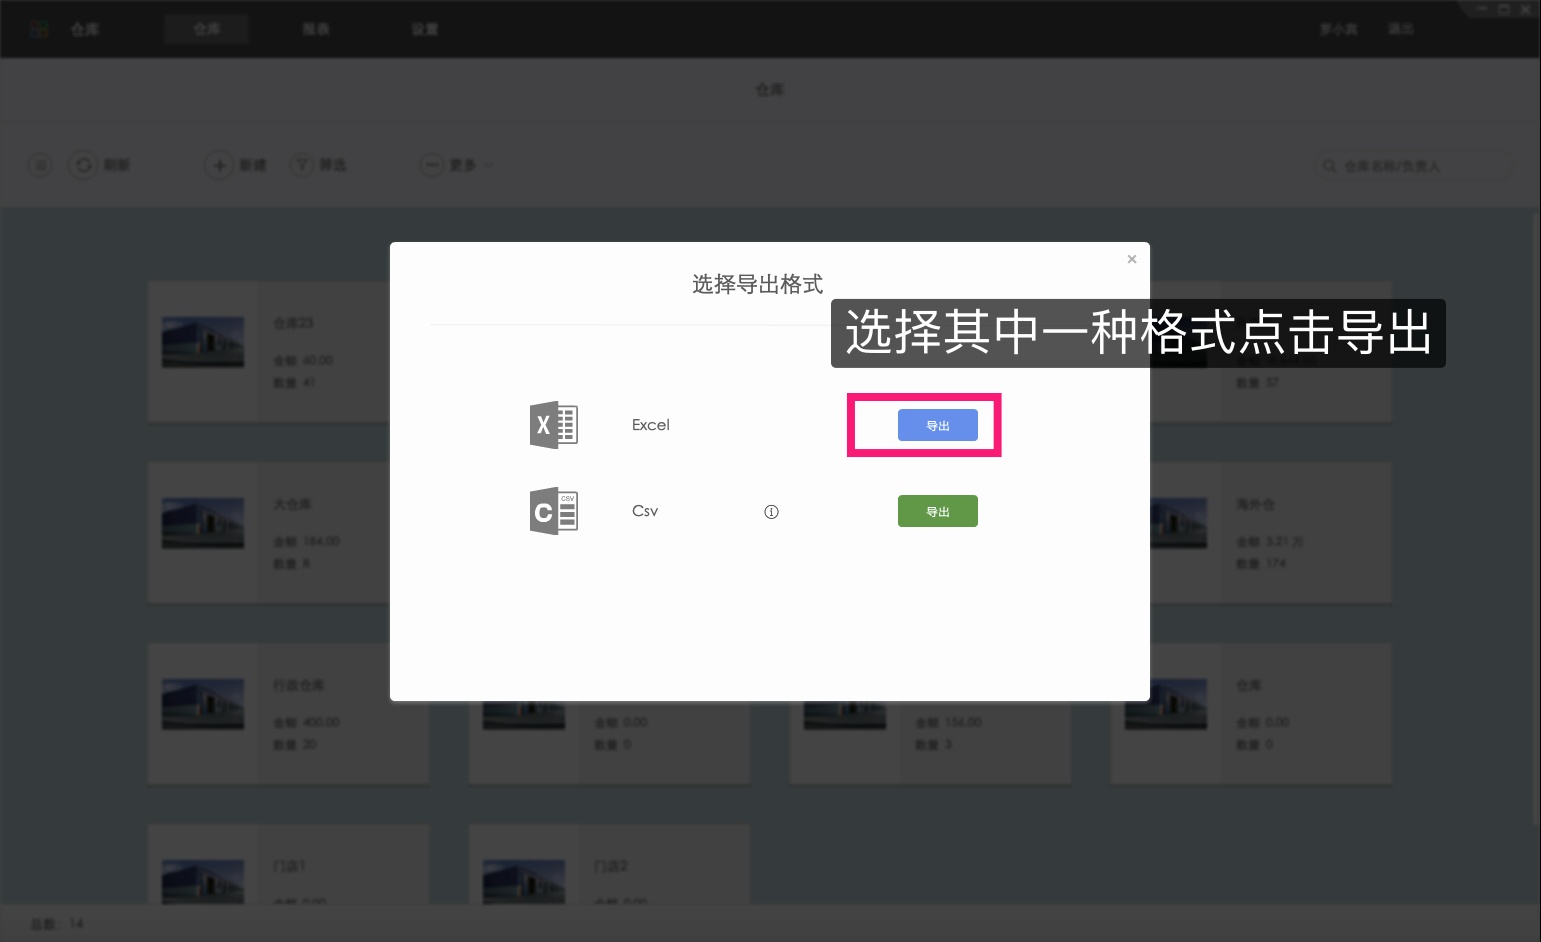
Task: Click the app logo icon top left
Action: coord(39,28)
